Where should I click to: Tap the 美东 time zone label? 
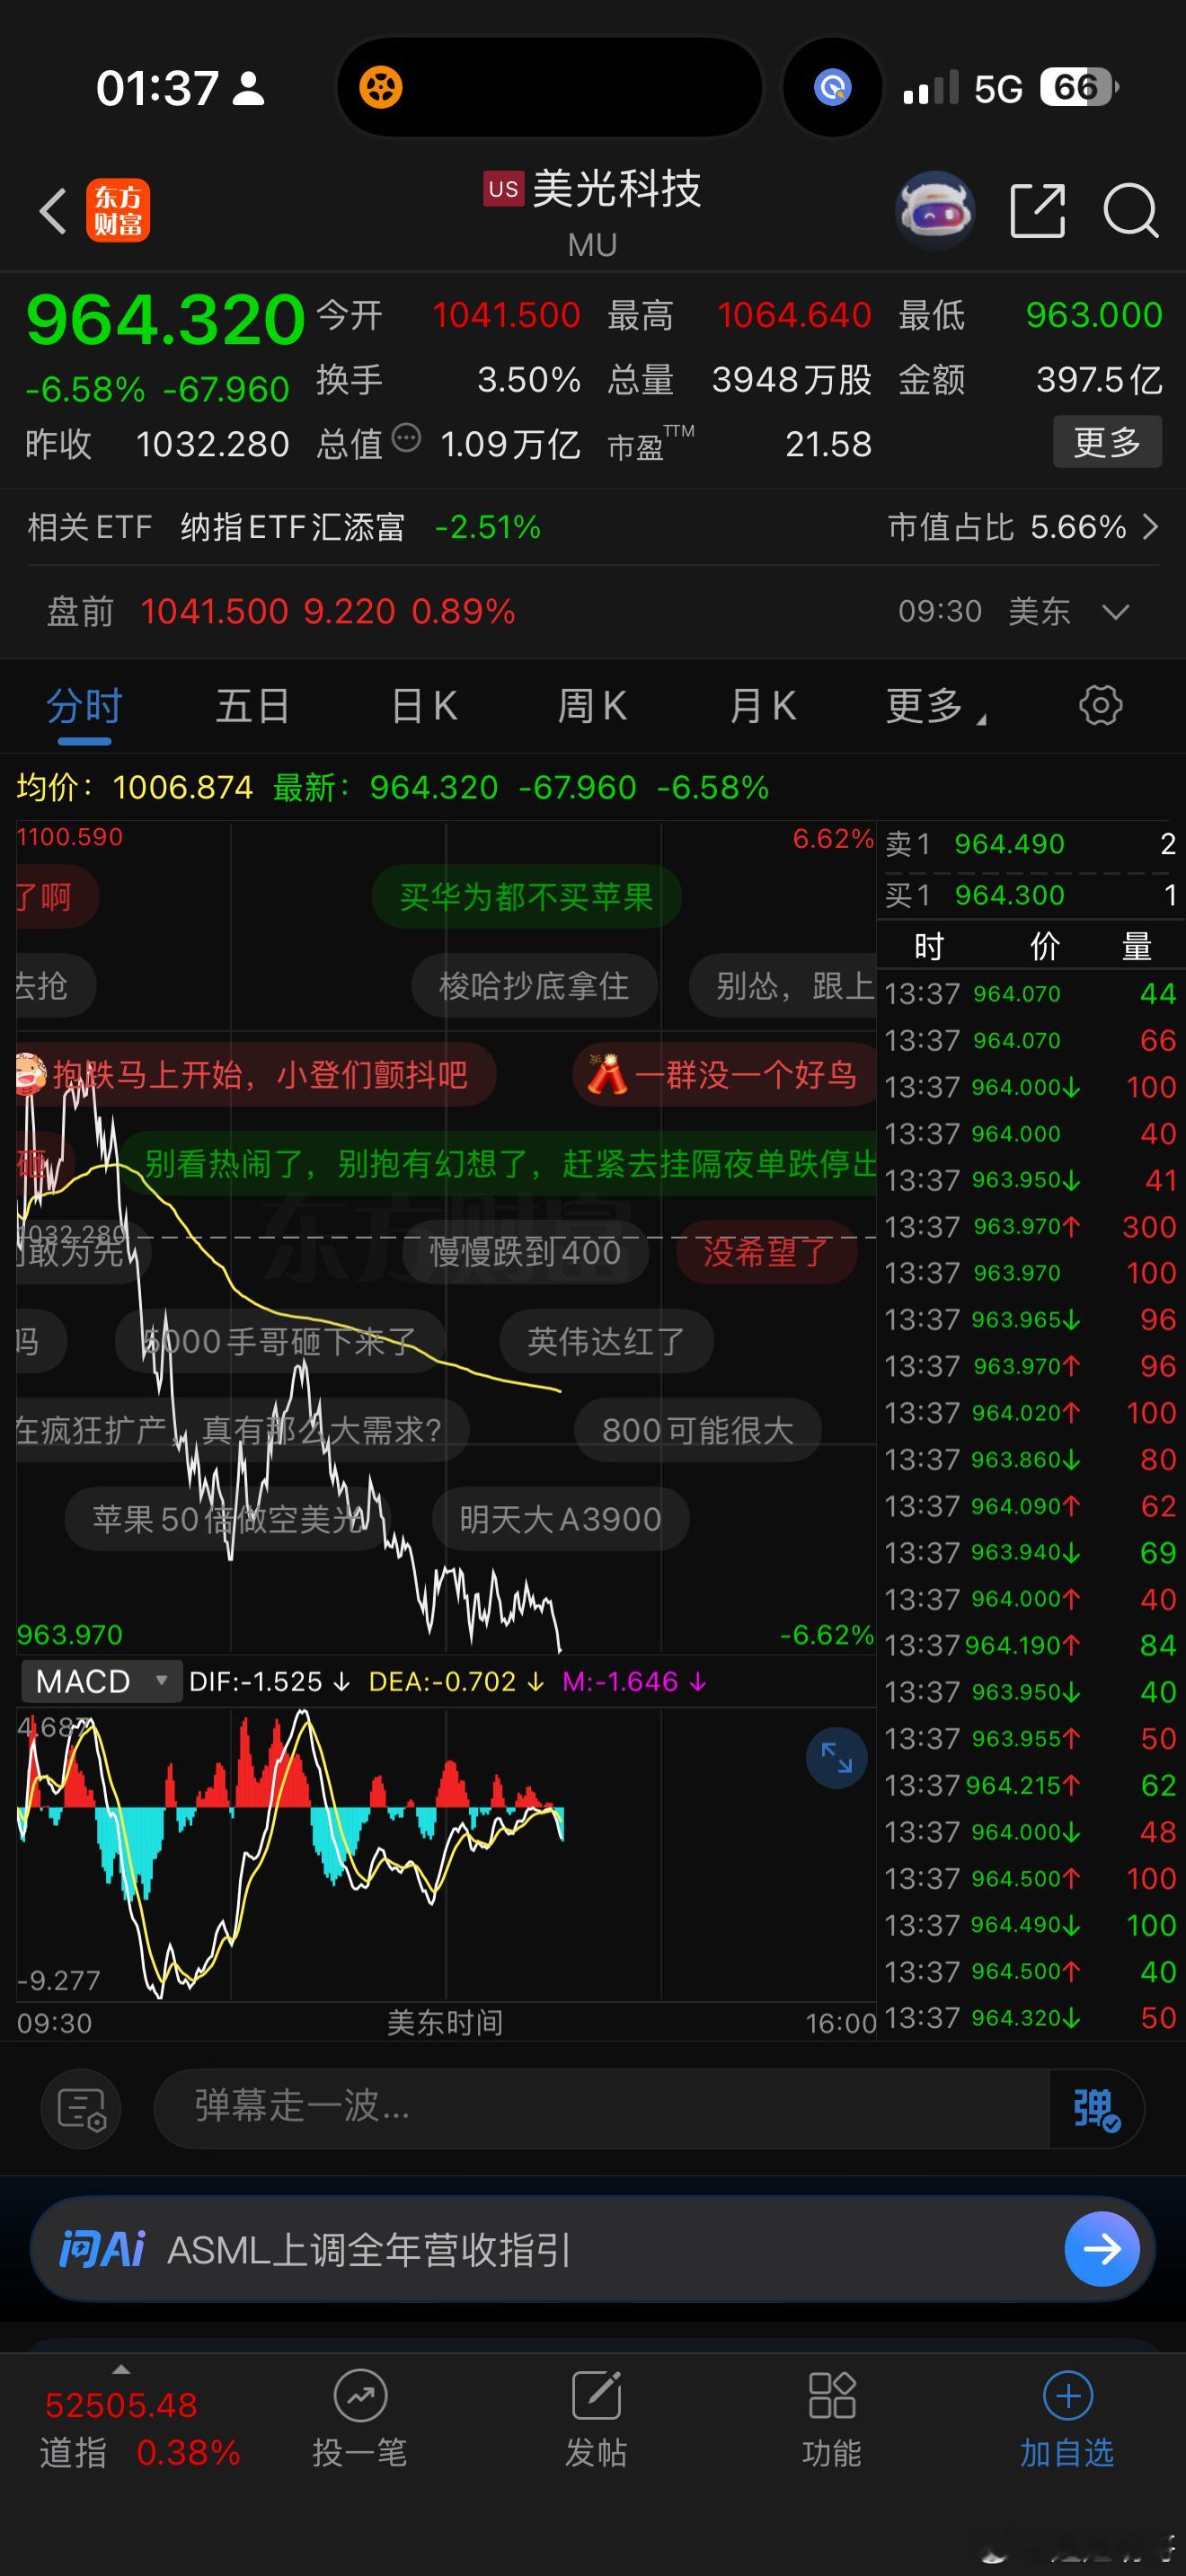click(1039, 611)
